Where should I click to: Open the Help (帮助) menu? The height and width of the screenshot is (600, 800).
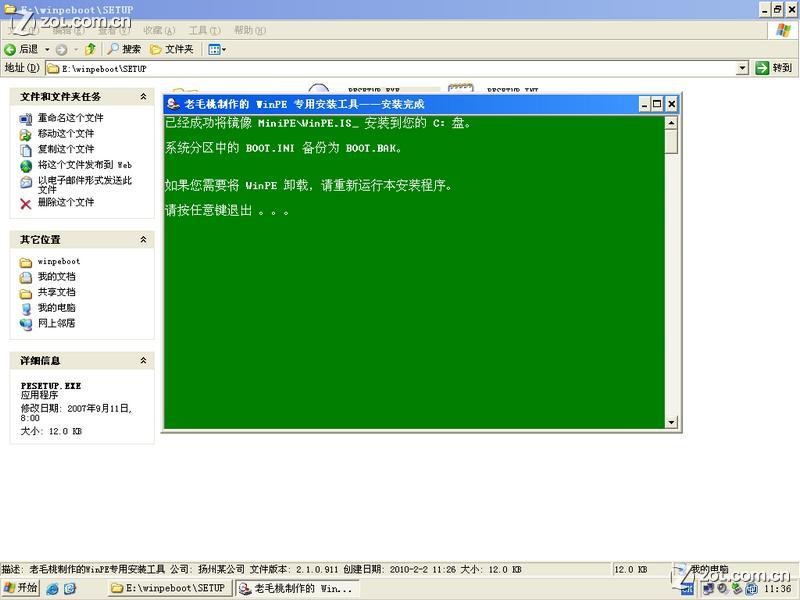249,30
